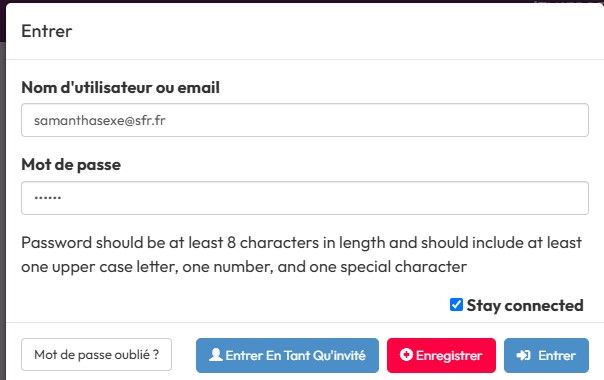Click the Entrer dialog title

pyautogui.click(x=47, y=31)
